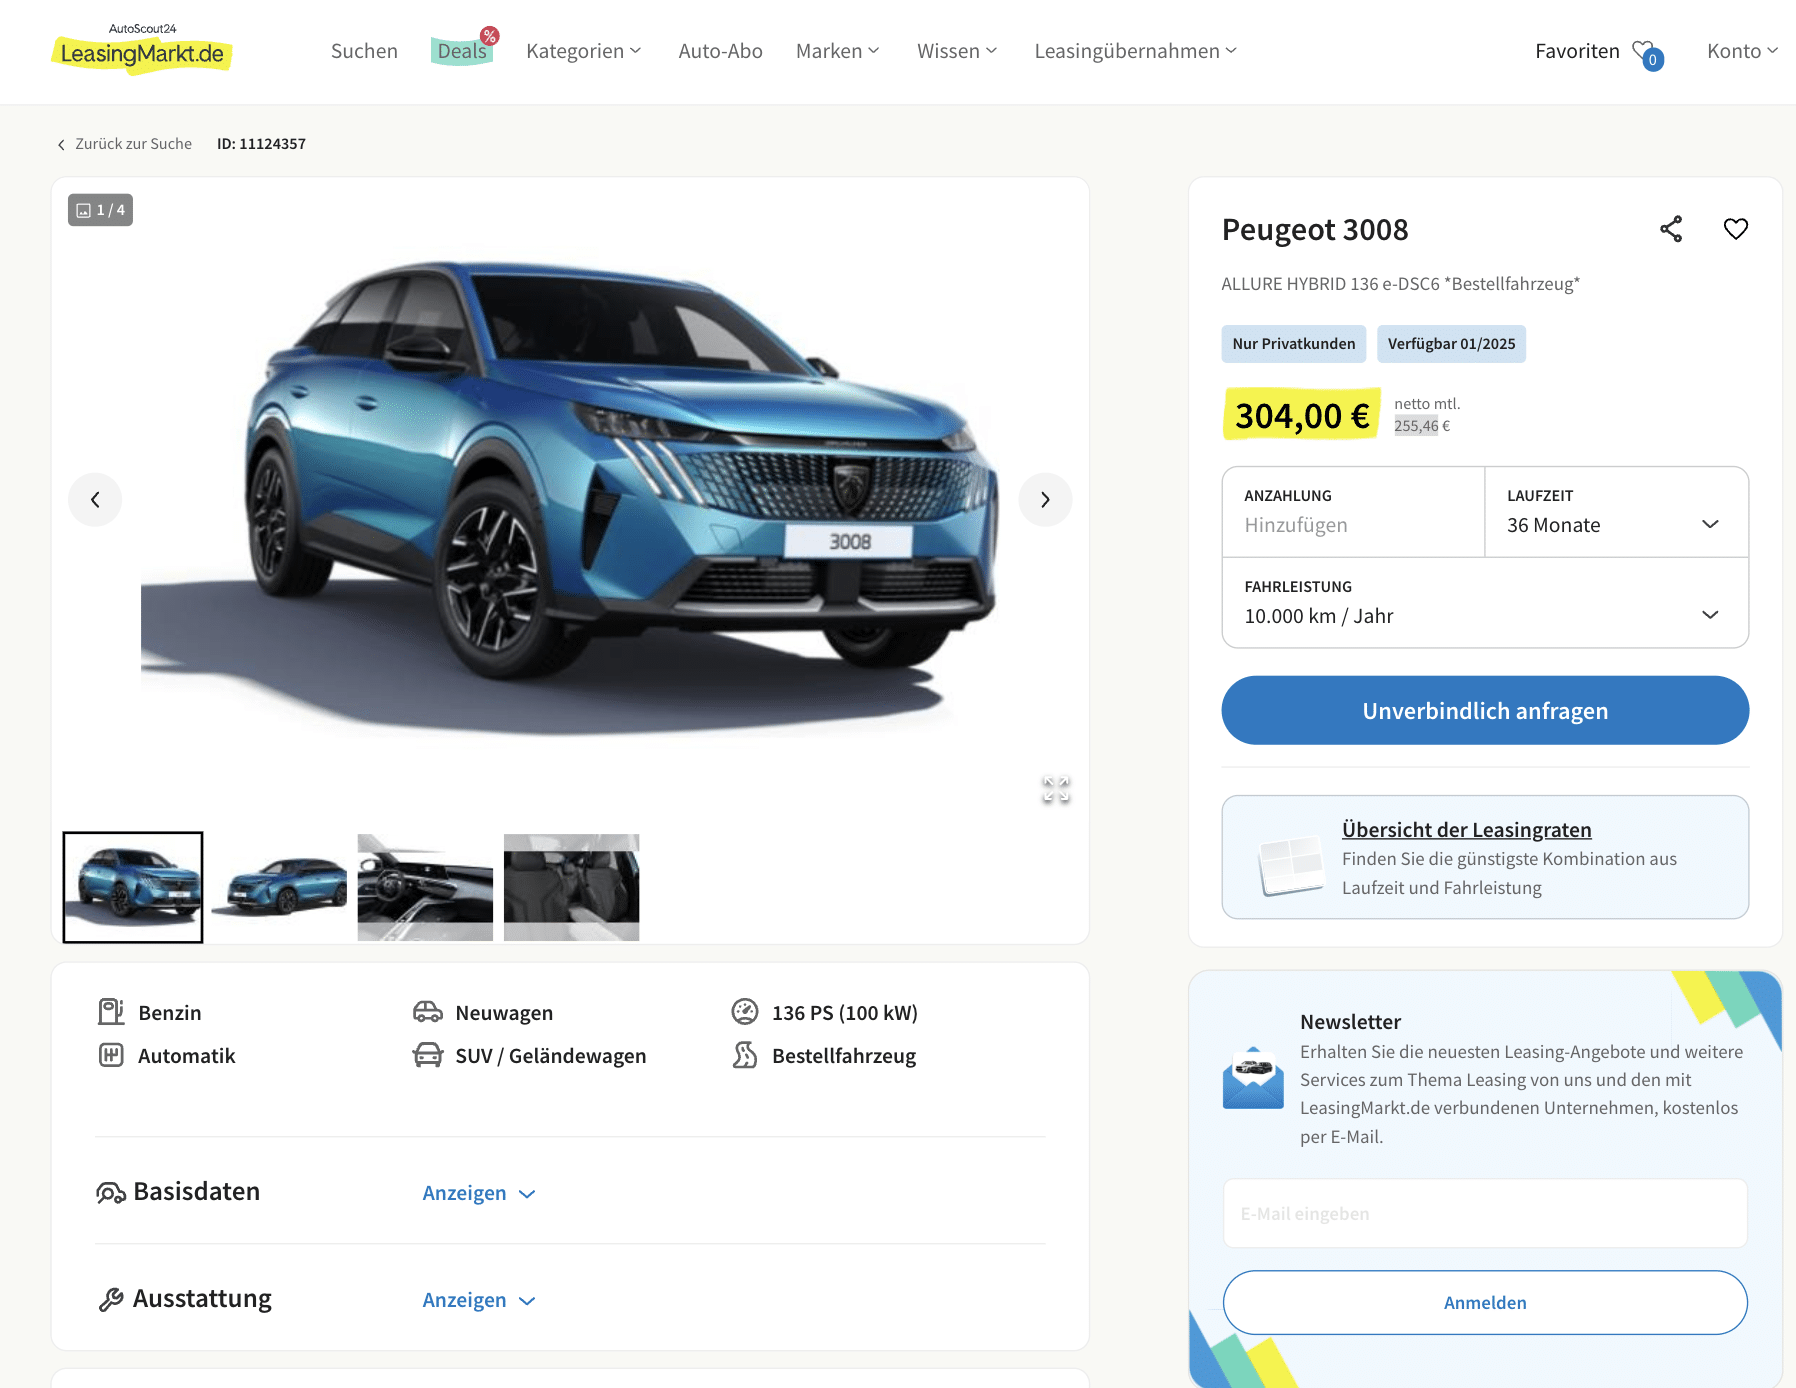The width and height of the screenshot is (1796, 1388).
Task: Open Übersicht der Leasingraten link
Action: [1466, 830]
